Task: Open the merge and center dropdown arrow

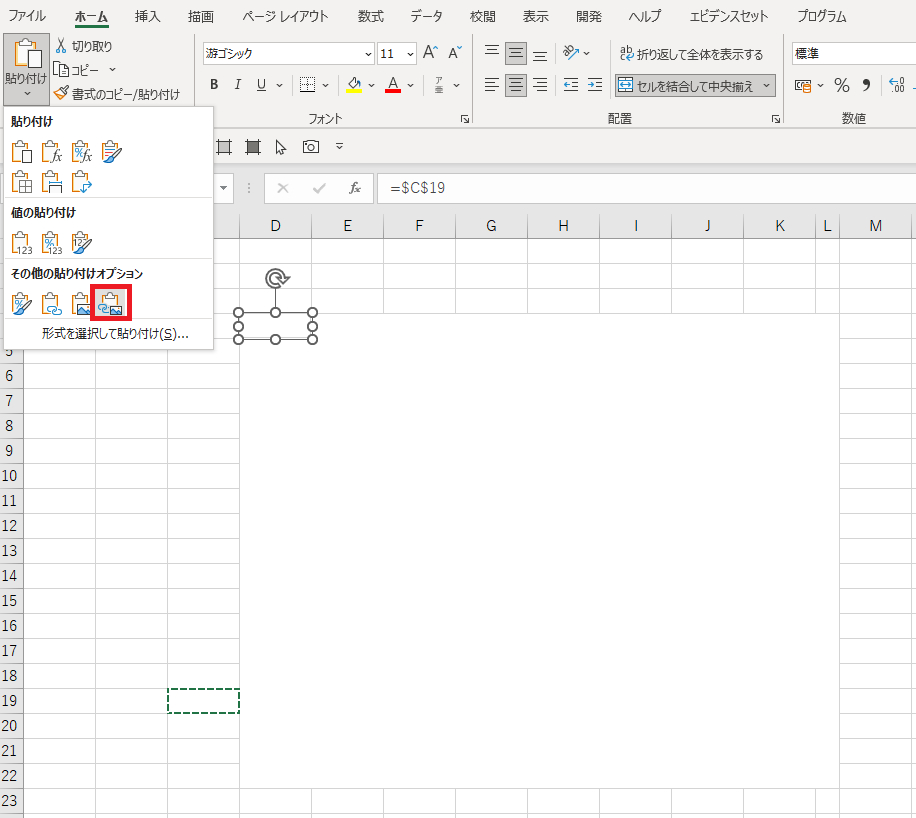Action: 767,85
